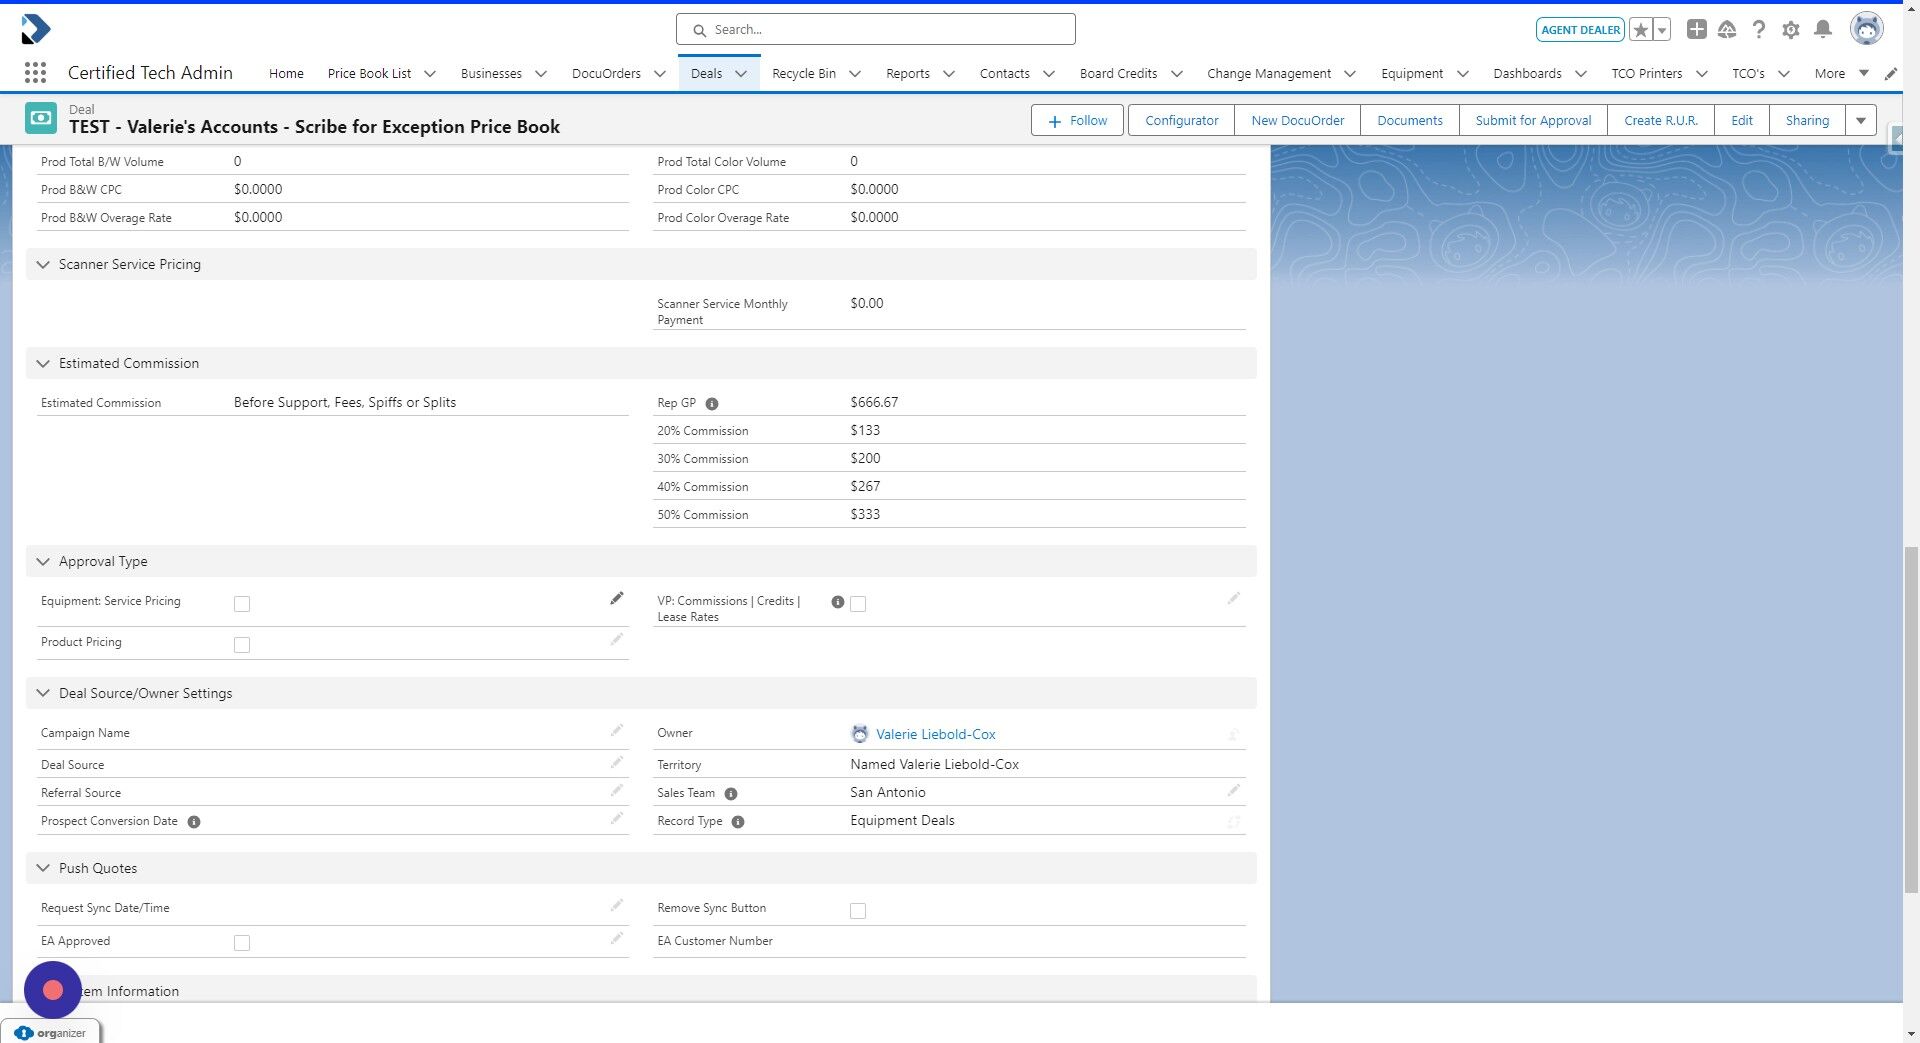Open the Recycle Bin menu item
The height and width of the screenshot is (1043, 1920).
[805, 73]
